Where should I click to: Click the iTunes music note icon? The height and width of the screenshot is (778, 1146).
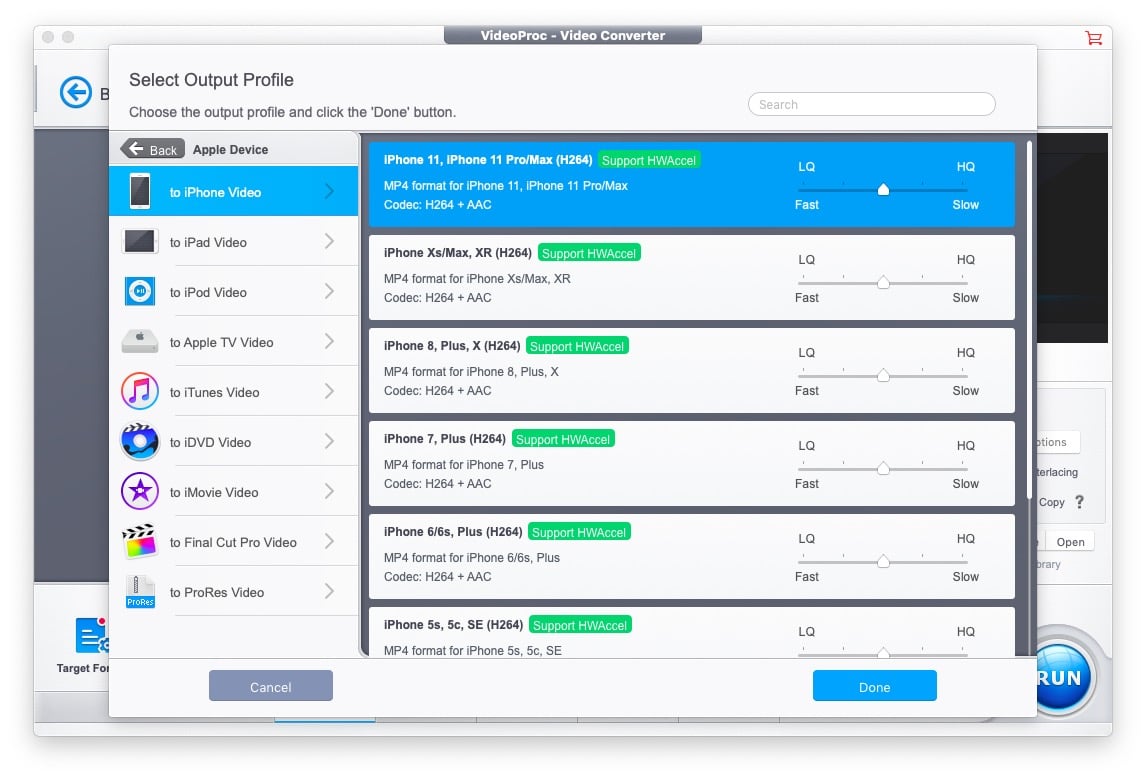tap(140, 391)
